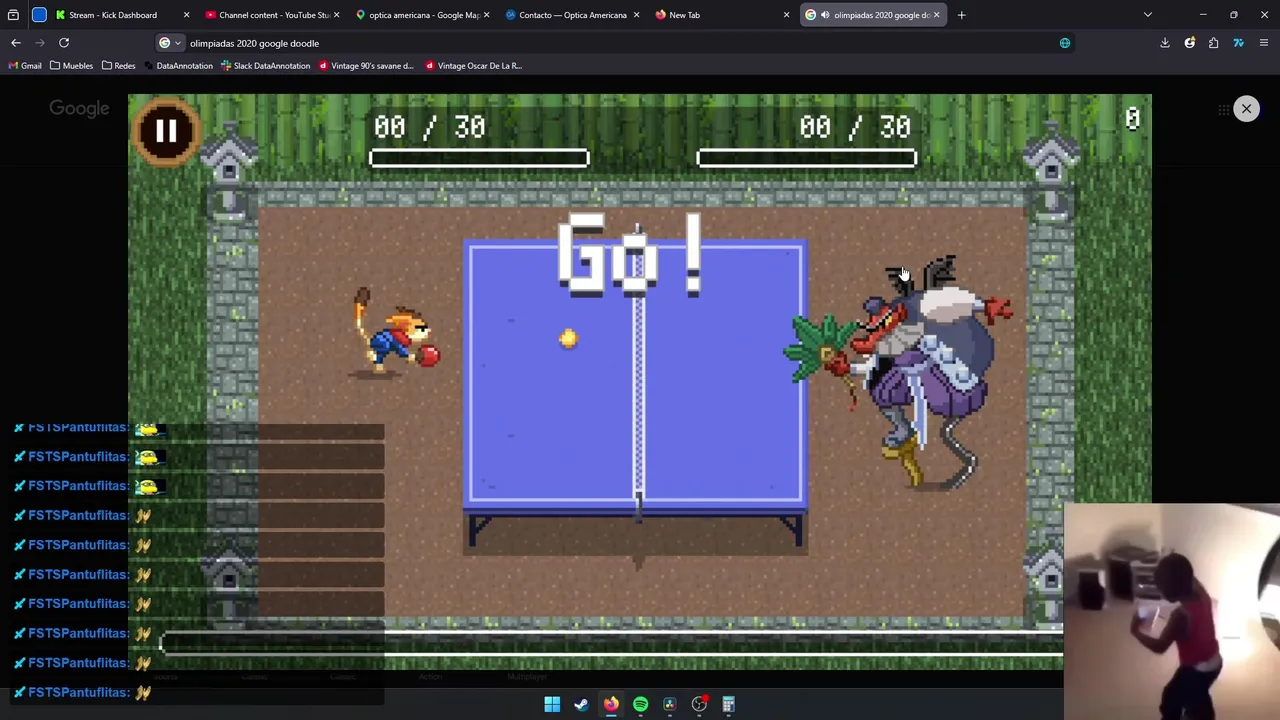Close the Google doodle game overlay
This screenshot has width=1280, height=720.
(x=1246, y=108)
